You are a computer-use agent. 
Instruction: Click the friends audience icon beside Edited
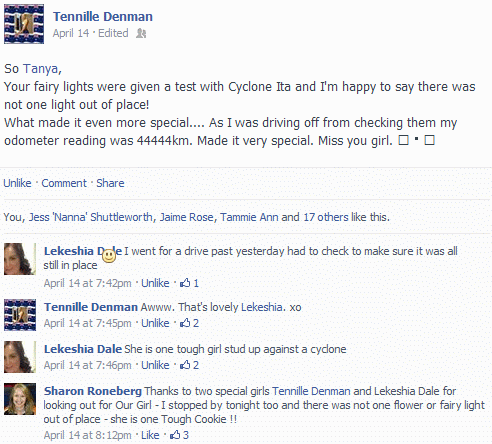(141, 33)
